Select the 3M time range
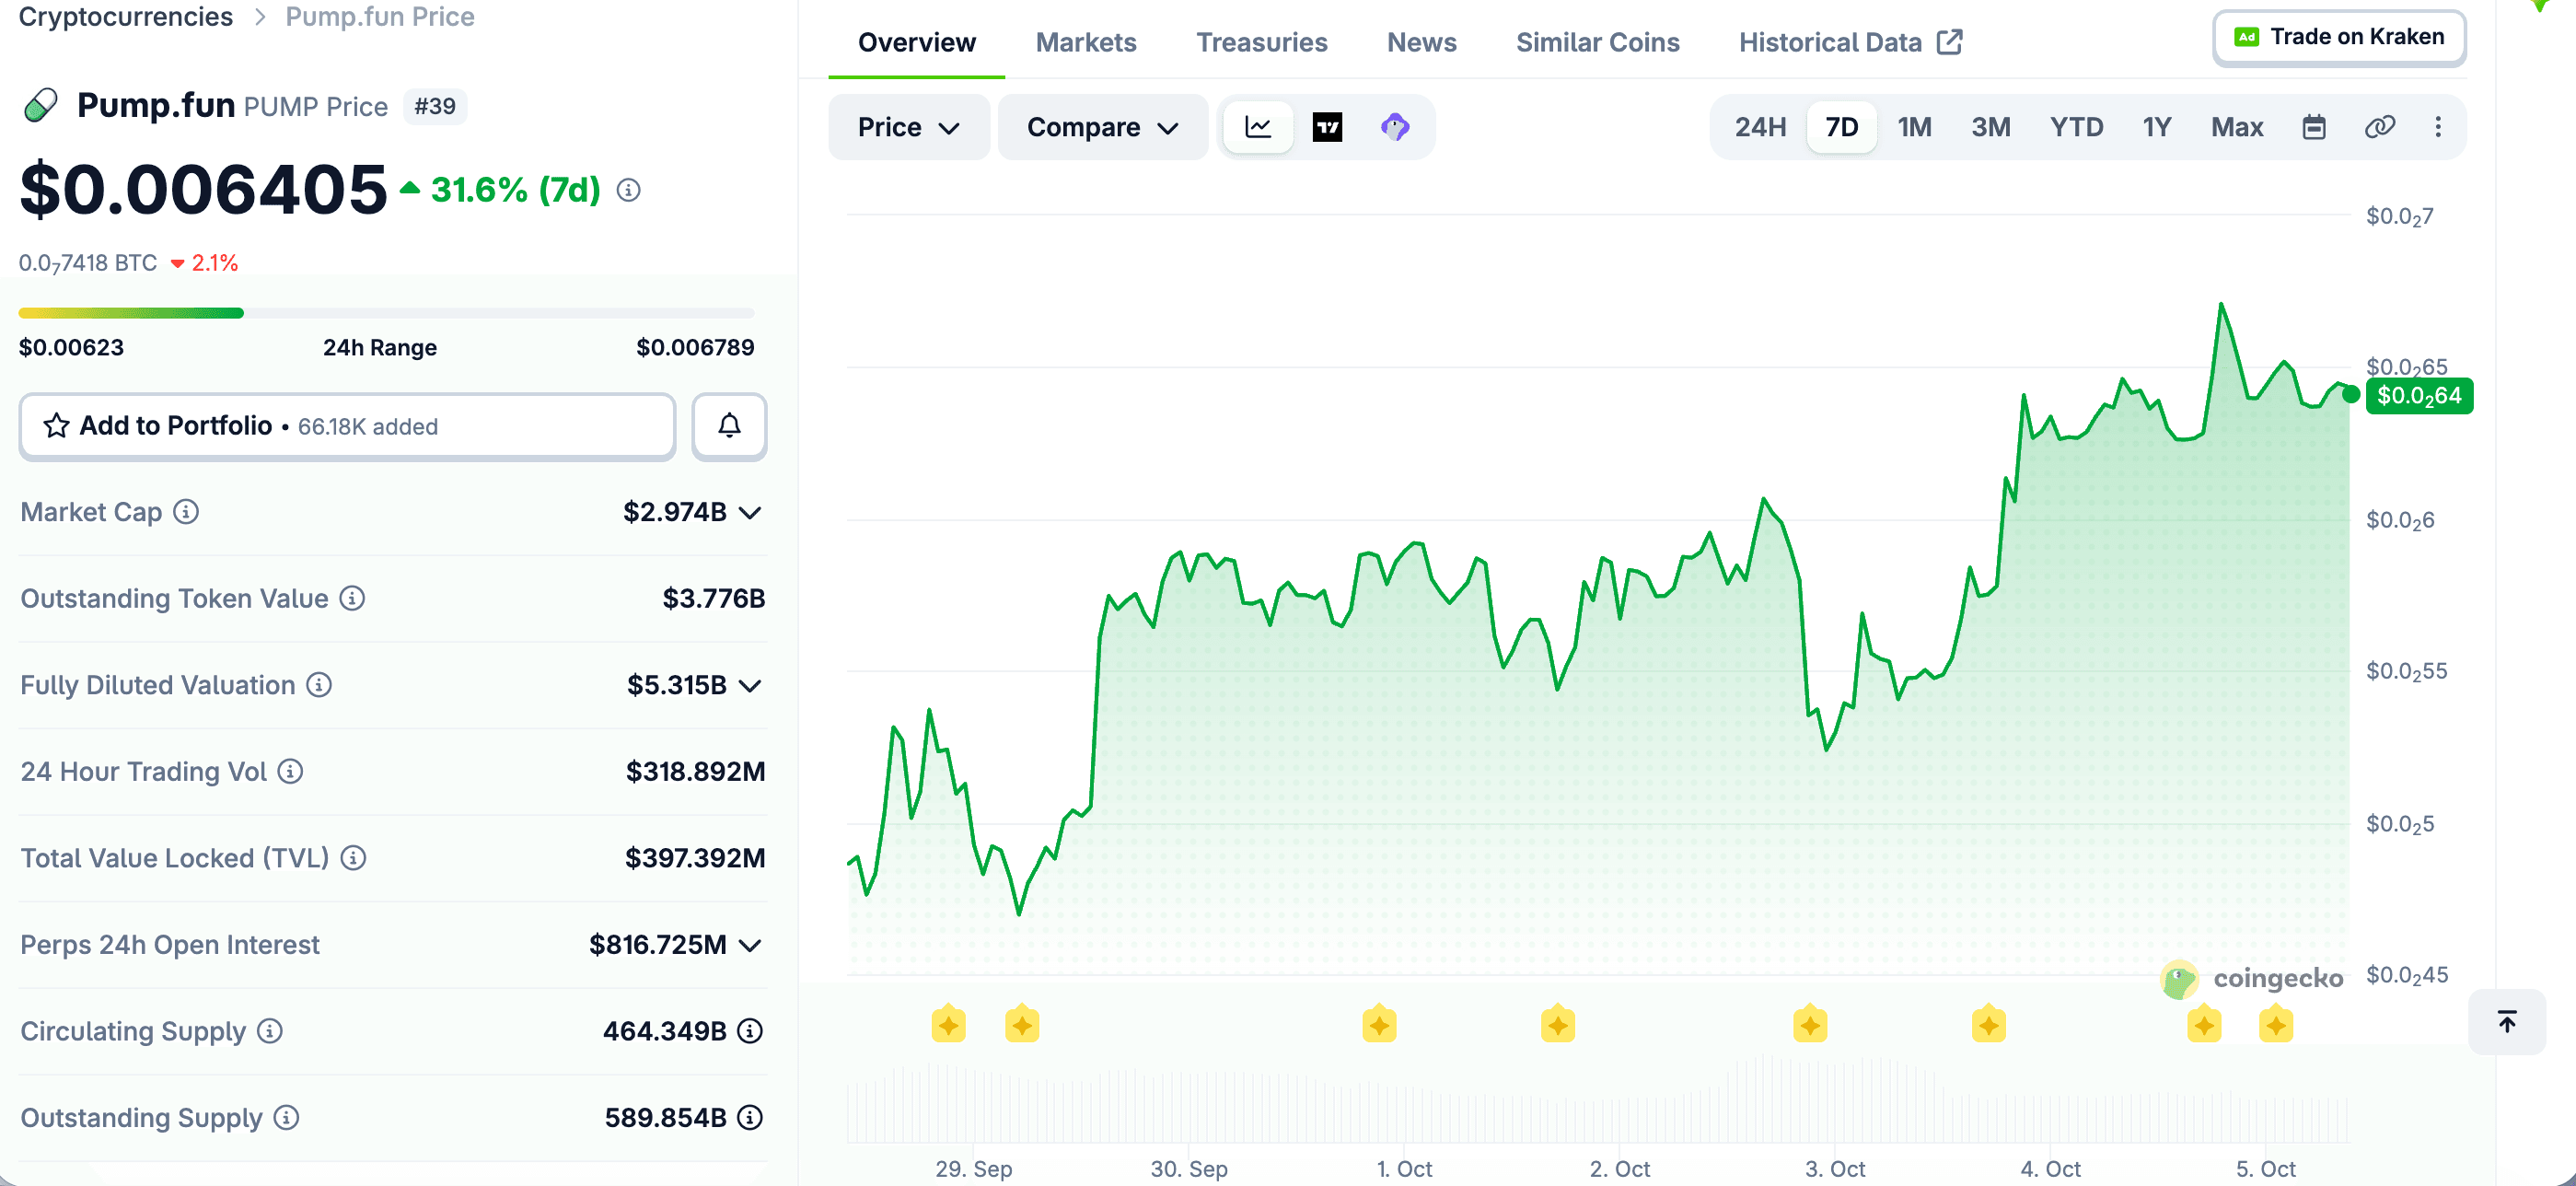This screenshot has width=2576, height=1186. pyautogui.click(x=1990, y=127)
